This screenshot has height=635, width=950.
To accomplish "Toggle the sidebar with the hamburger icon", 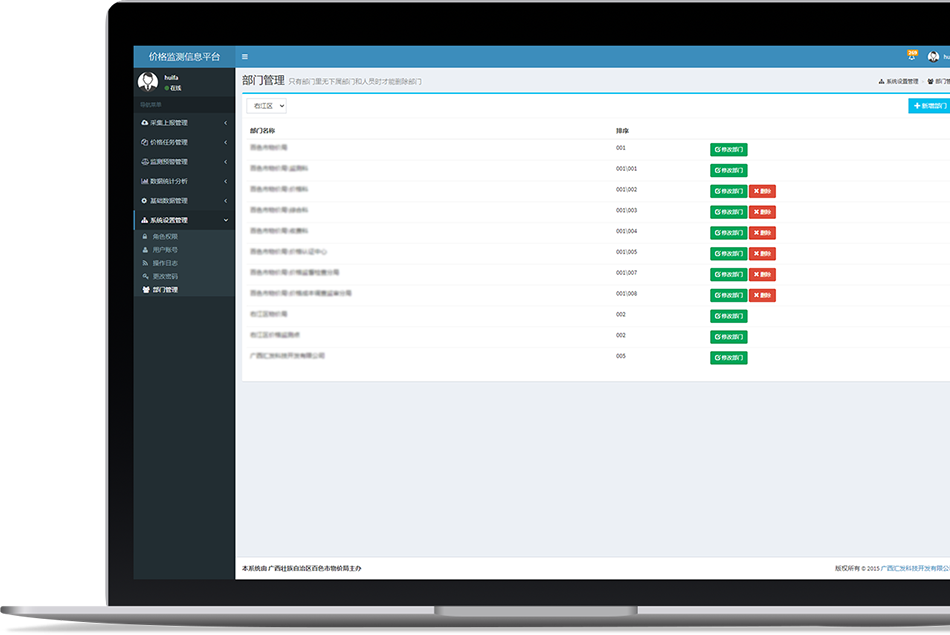I will click(245, 57).
